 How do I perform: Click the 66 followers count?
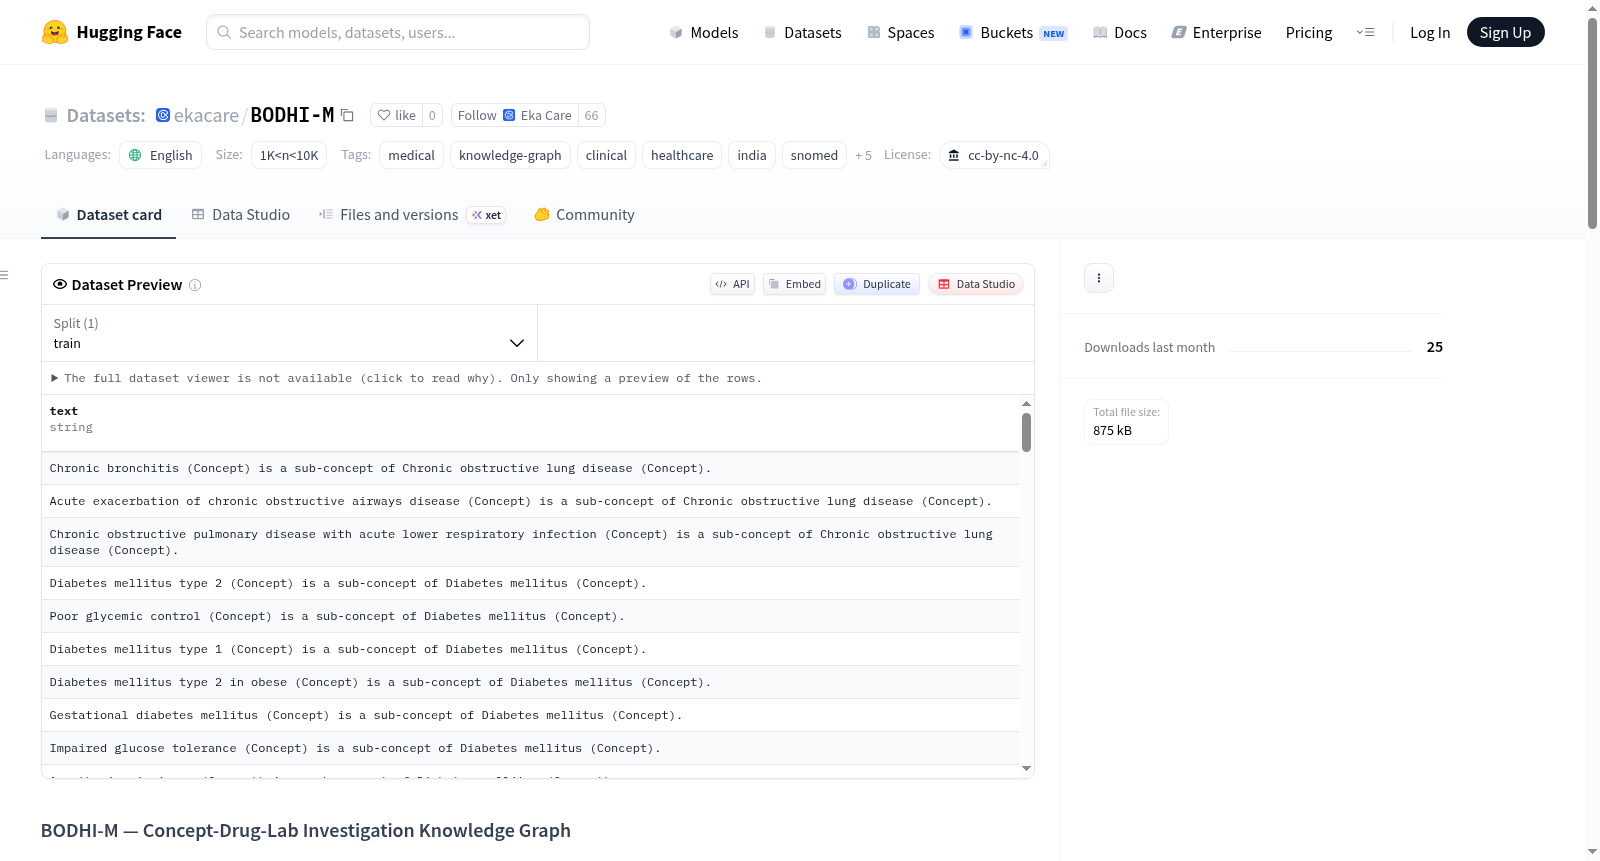[x=592, y=115]
